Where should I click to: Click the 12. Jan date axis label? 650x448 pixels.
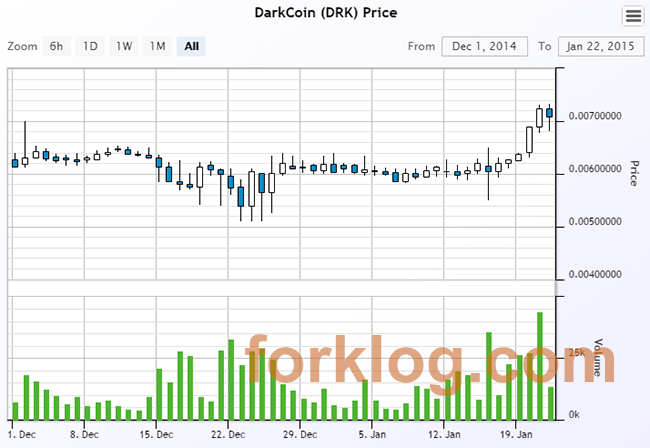[x=444, y=435]
